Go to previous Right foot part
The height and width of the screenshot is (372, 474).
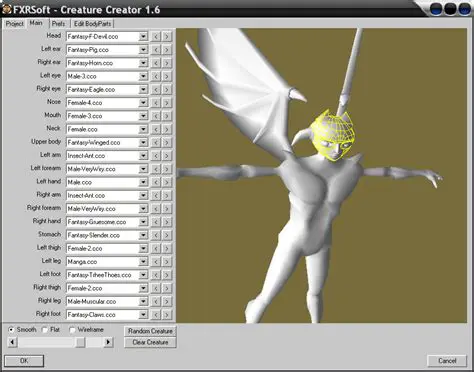(156, 315)
